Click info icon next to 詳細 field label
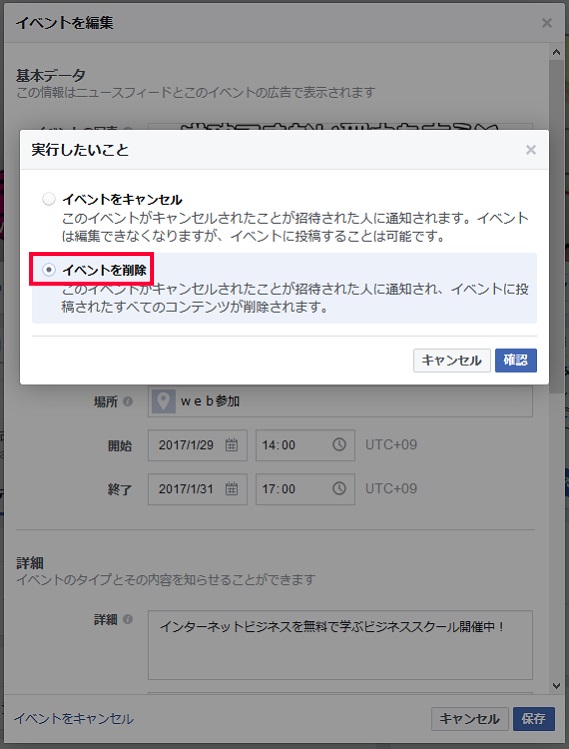569x749 pixels. [x=128, y=620]
